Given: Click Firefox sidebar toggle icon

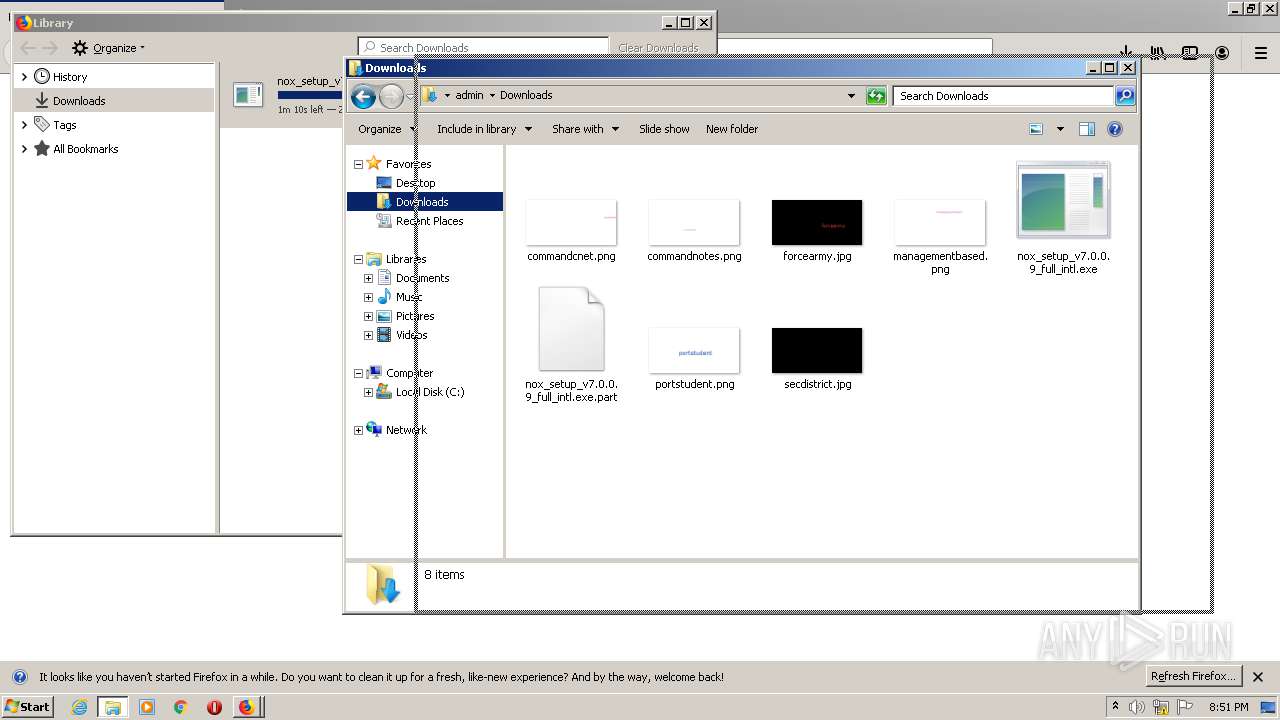Looking at the screenshot, I should coord(1190,53).
